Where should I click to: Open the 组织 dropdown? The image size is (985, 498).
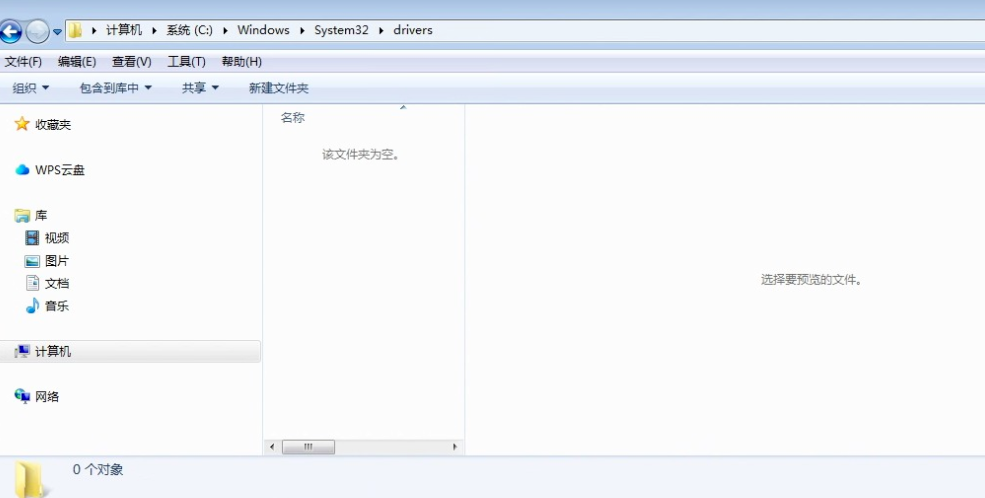coord(31,88)
